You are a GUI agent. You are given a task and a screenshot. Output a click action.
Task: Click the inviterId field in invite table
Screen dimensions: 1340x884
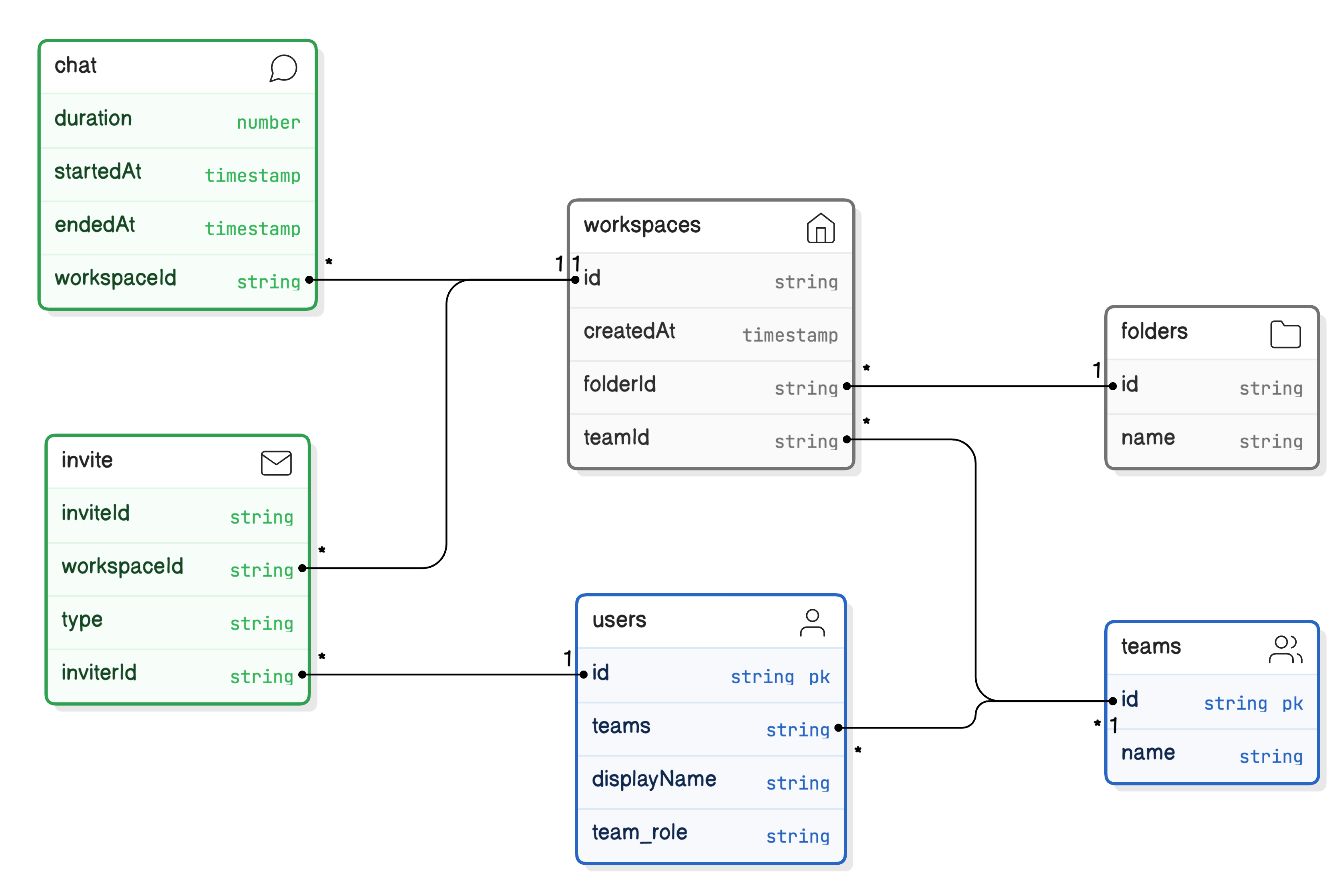click(178, 674)
